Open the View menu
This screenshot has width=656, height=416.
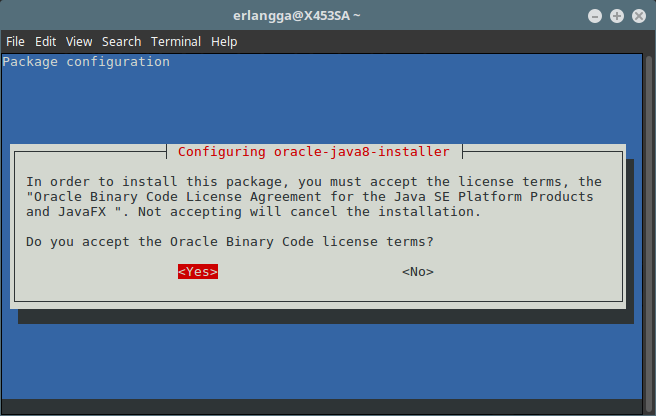tap(79, 42)
